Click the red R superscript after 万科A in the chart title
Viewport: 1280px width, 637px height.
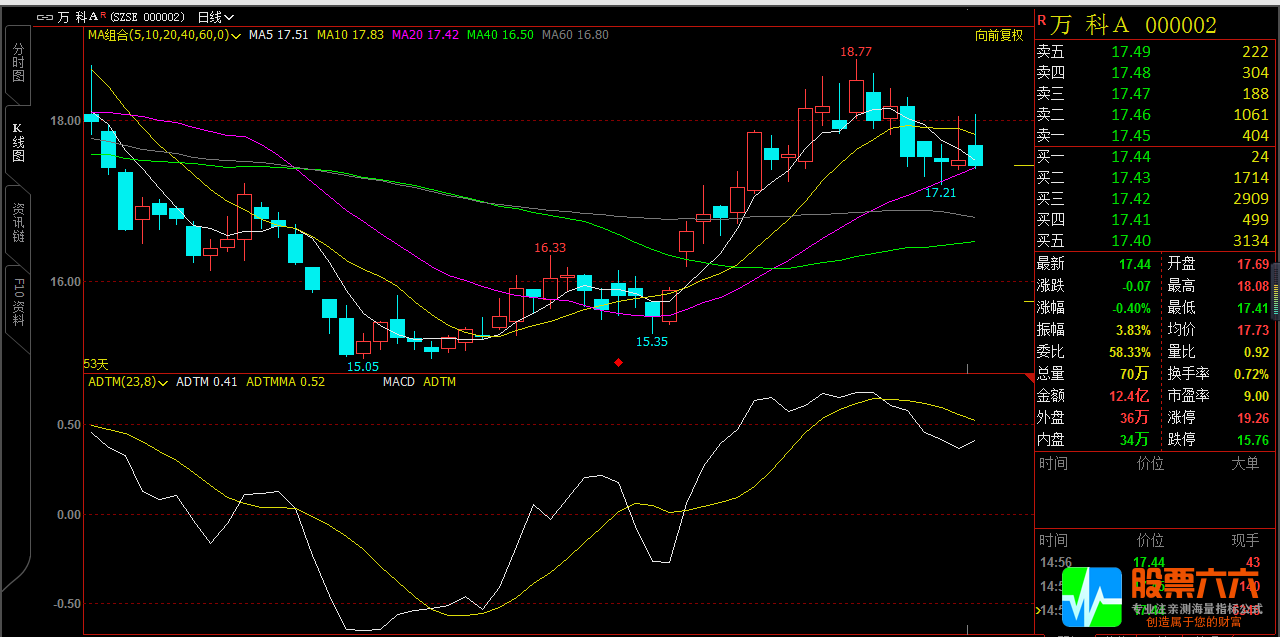pyautogui.click(x=103, y=15)
